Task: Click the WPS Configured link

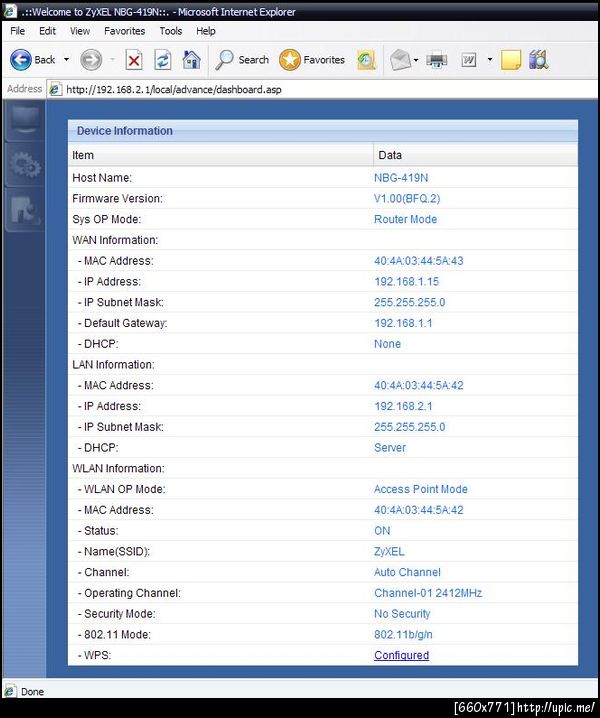Action: click(402, 655)
